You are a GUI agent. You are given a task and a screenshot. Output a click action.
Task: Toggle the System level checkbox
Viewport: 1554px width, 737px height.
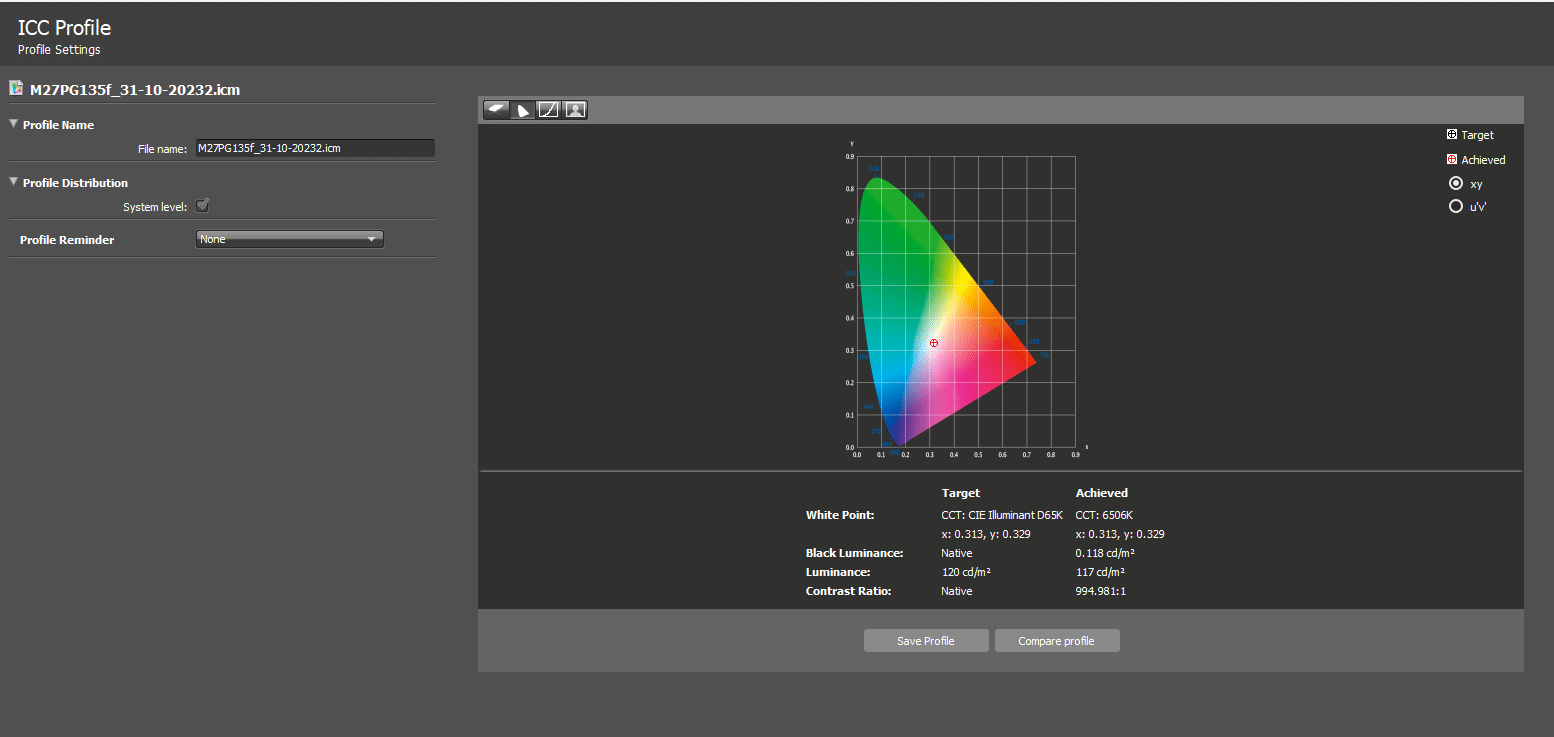click(x=202, y=205)
